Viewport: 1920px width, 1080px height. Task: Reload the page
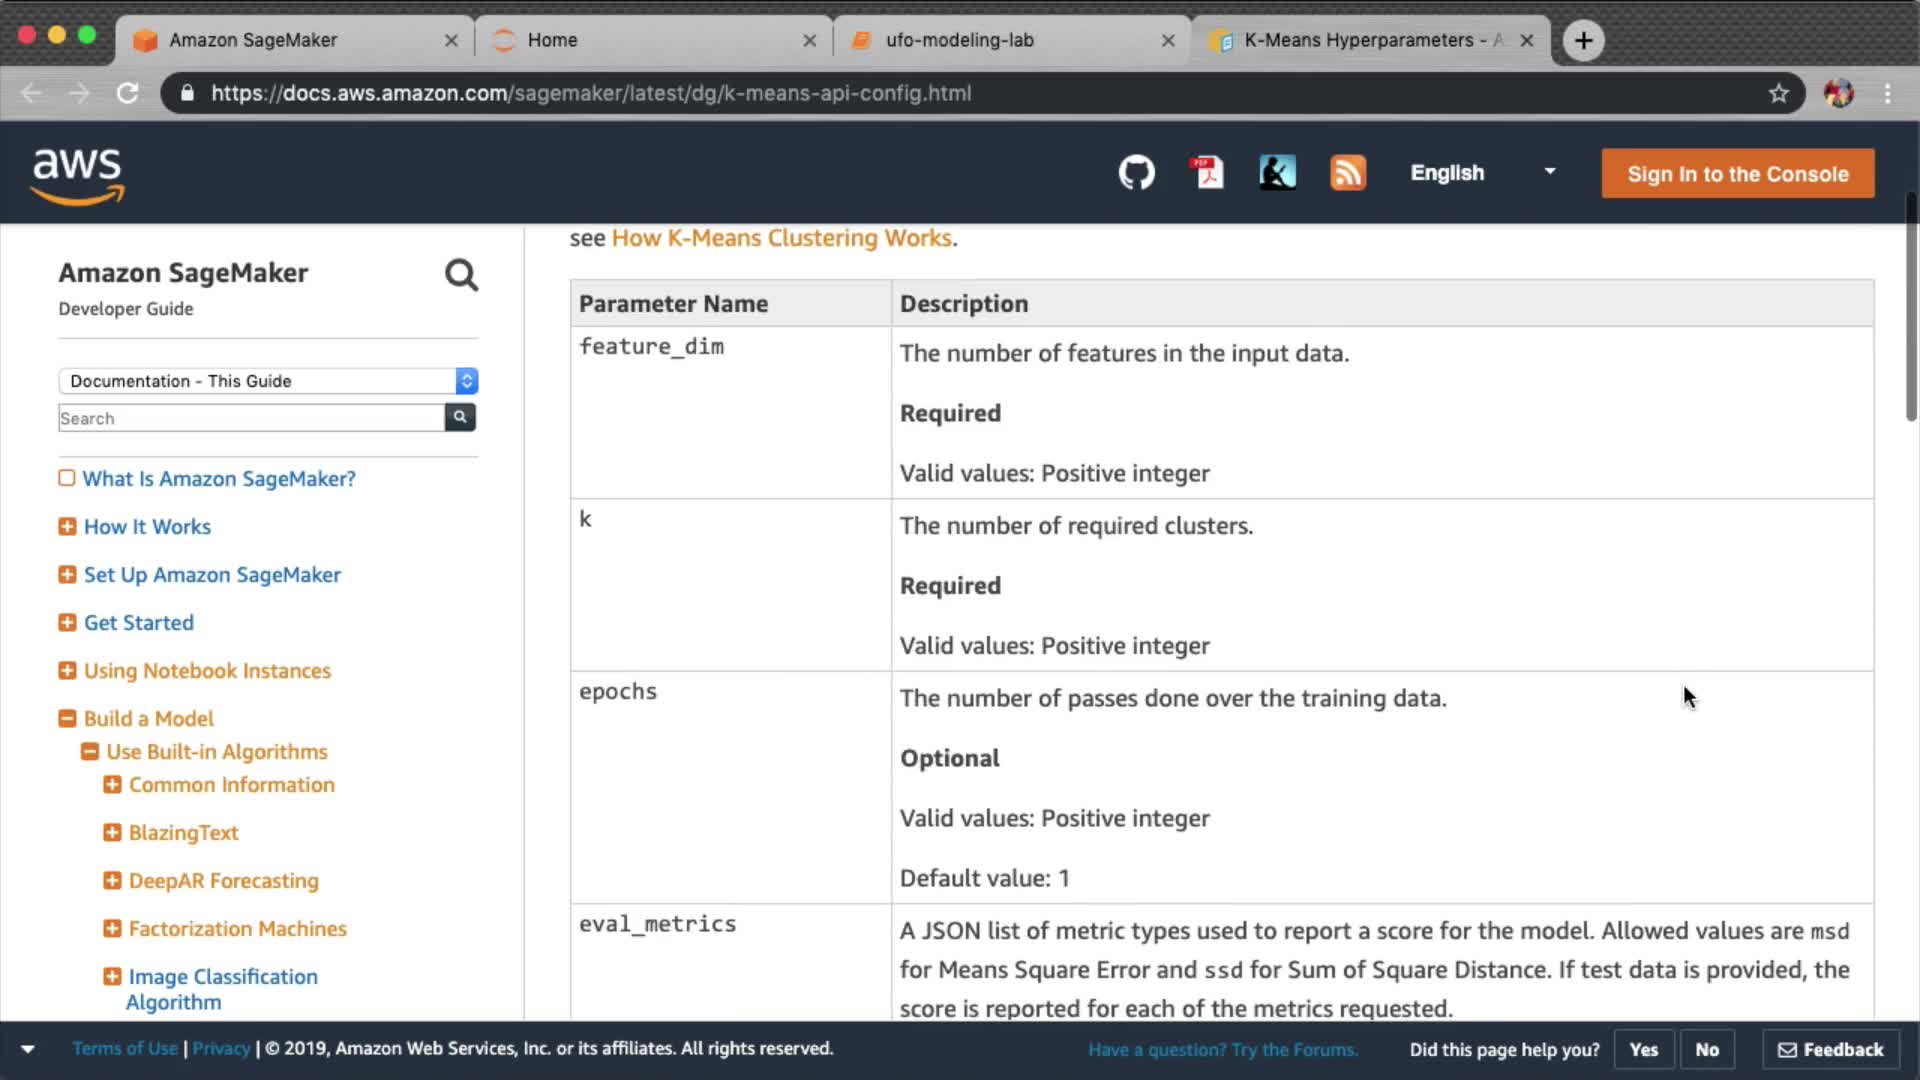point(127,93)
